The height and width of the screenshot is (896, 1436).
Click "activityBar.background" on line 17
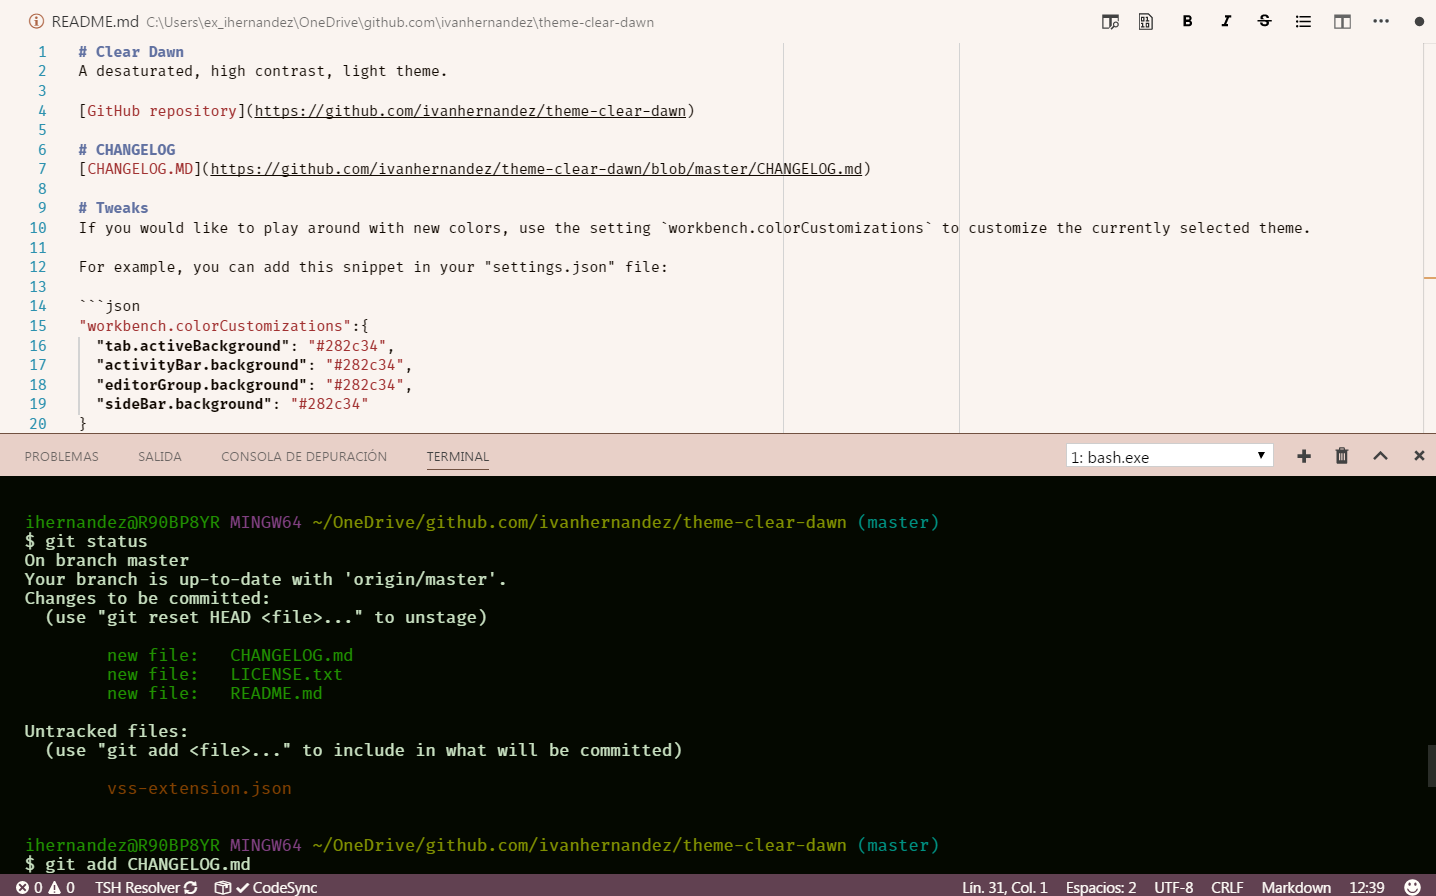pyautogui.click(x=202, y=365)
